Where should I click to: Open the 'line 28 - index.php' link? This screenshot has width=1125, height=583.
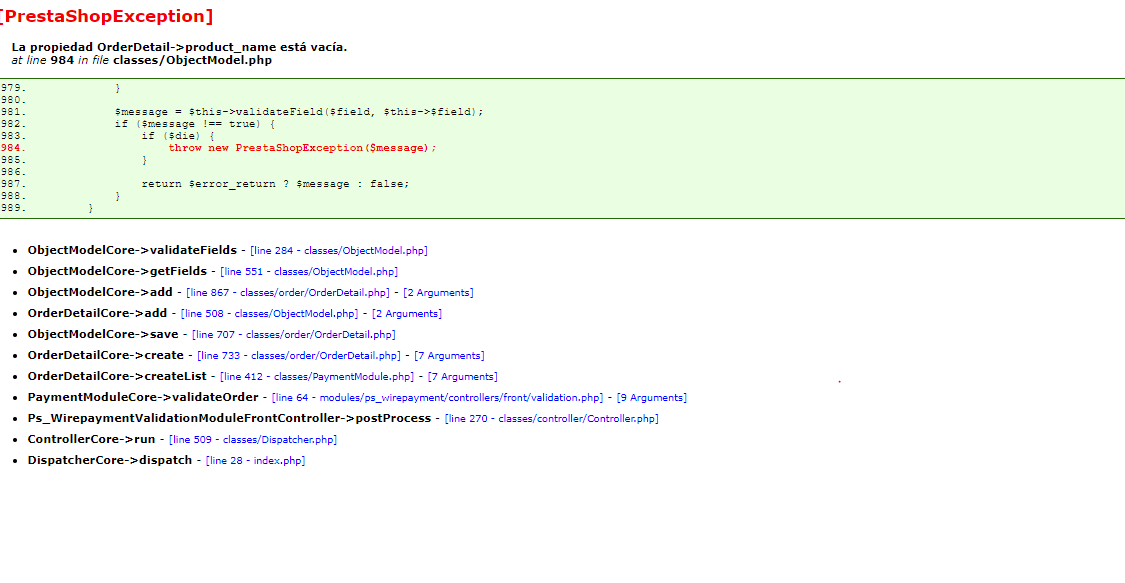255,460
